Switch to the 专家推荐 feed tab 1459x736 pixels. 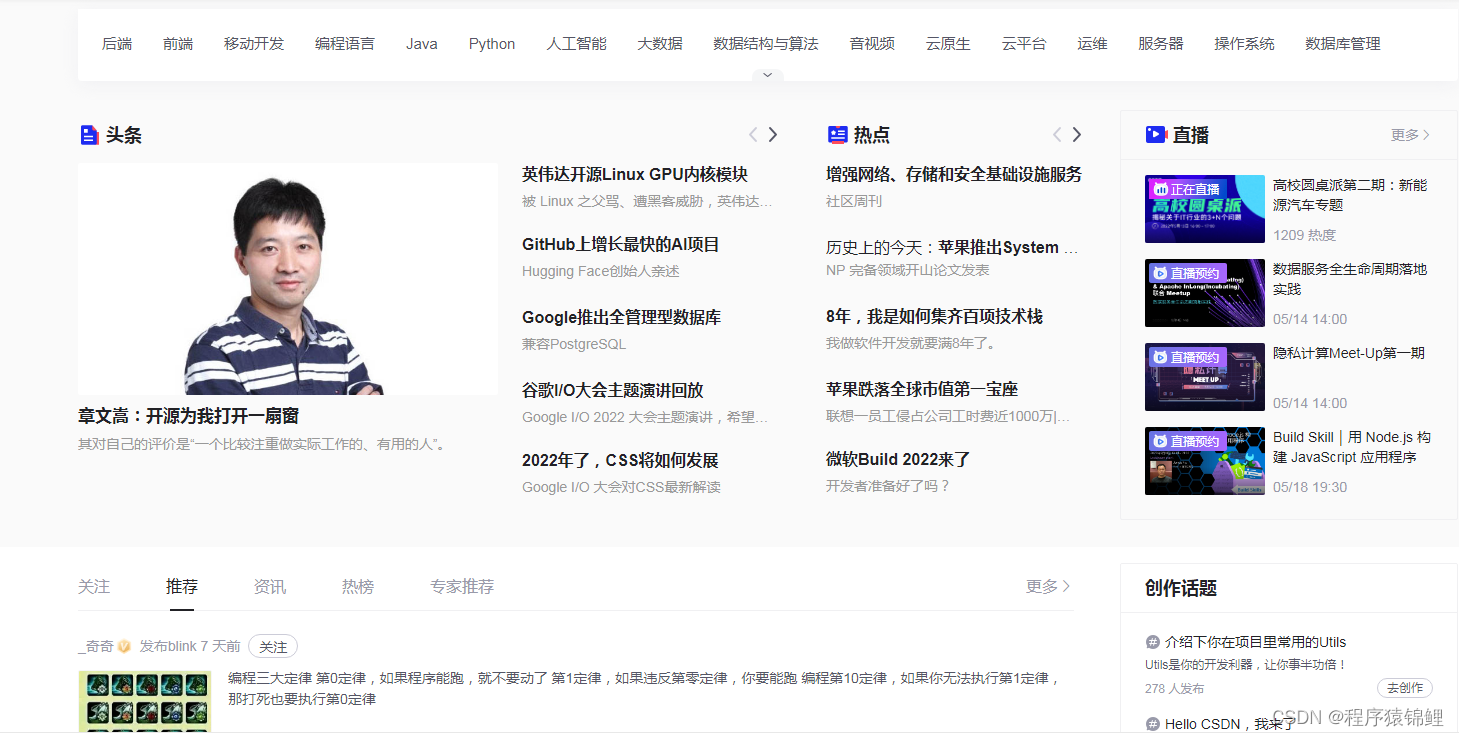(x=462, y=586)
